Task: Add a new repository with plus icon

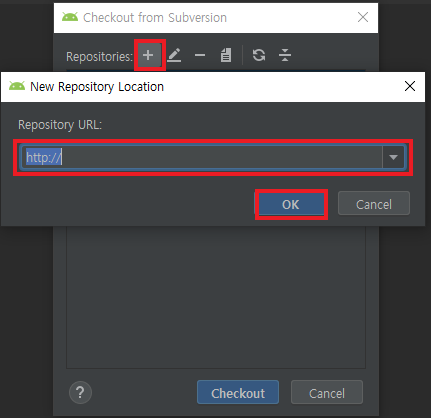Action: pos(148,55)
